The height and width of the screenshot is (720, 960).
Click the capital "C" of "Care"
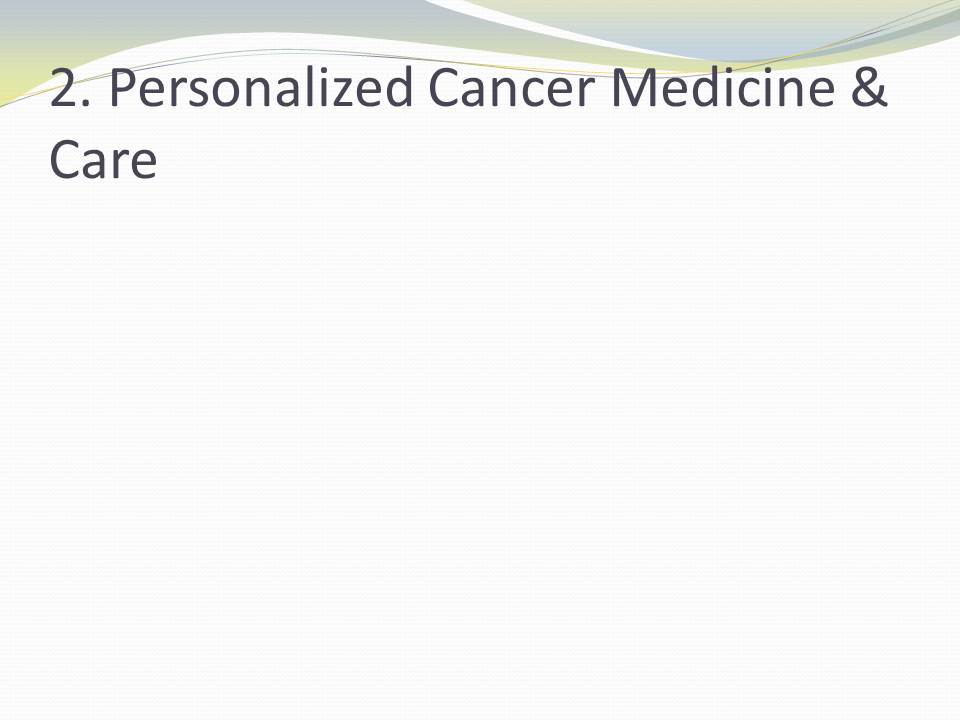pos(66,160)
